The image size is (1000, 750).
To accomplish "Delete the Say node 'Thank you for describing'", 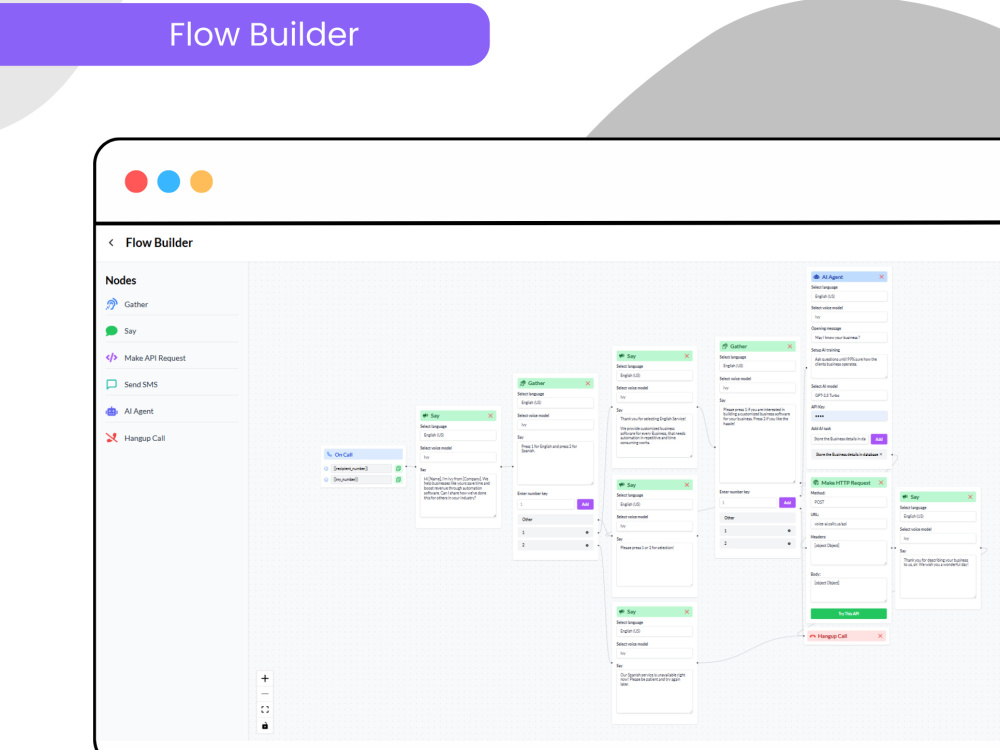I will [971, 497].
